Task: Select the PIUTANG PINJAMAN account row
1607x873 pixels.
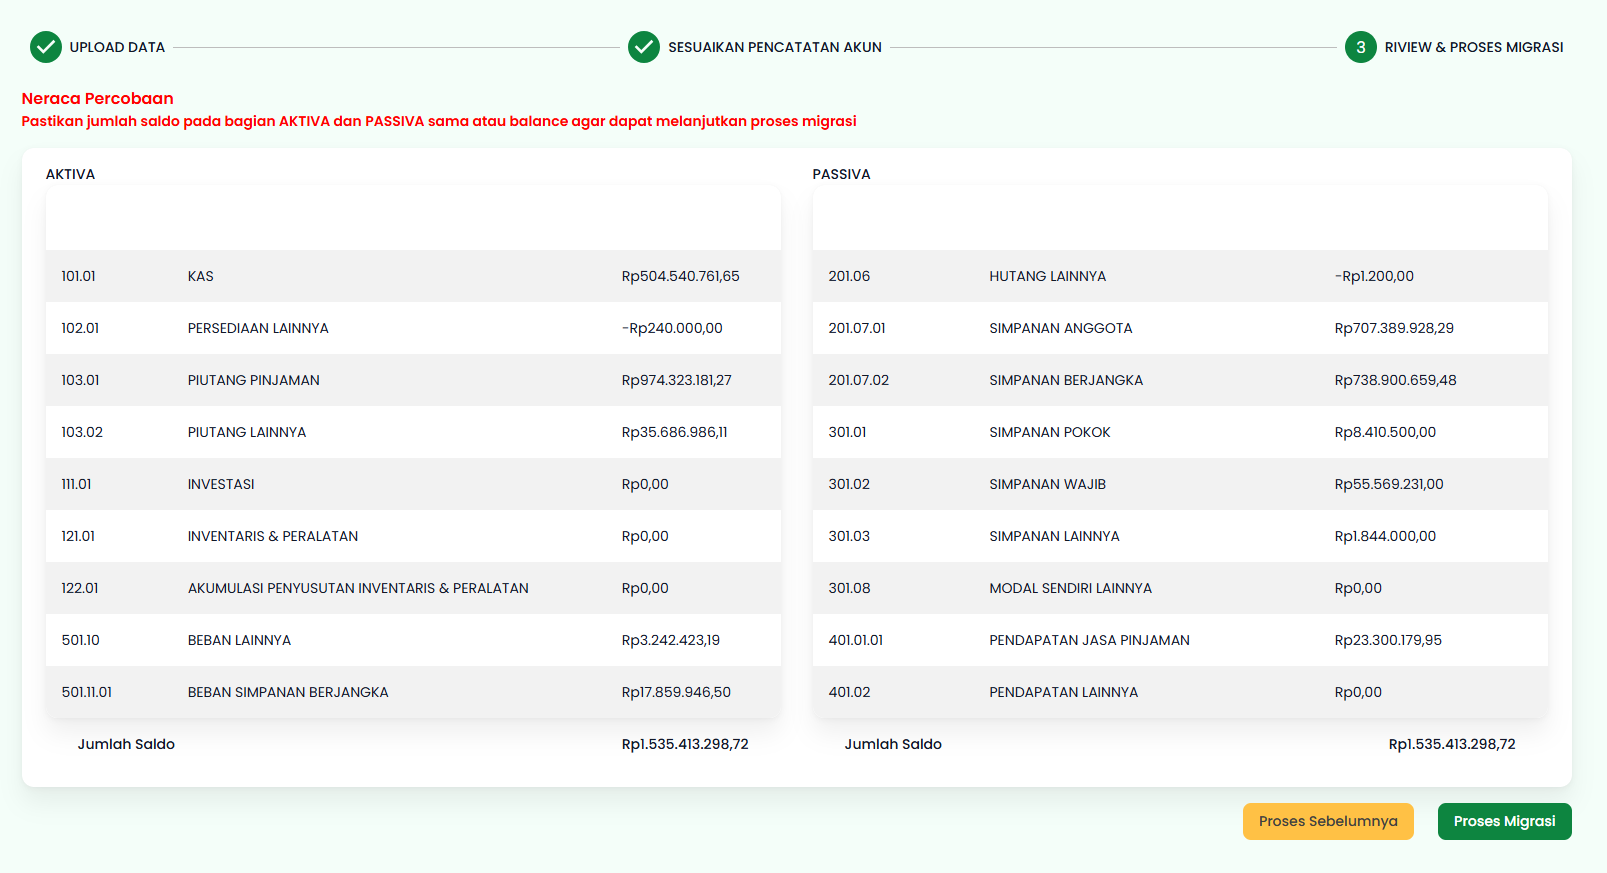Action: tap(412, 380)
